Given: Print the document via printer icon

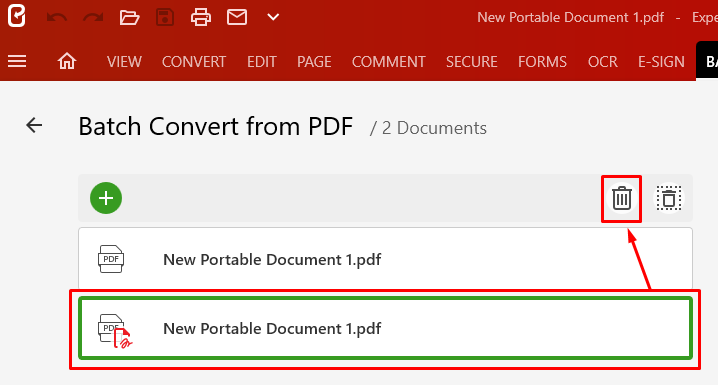Looking at the screenshot, I should (201, 18).
